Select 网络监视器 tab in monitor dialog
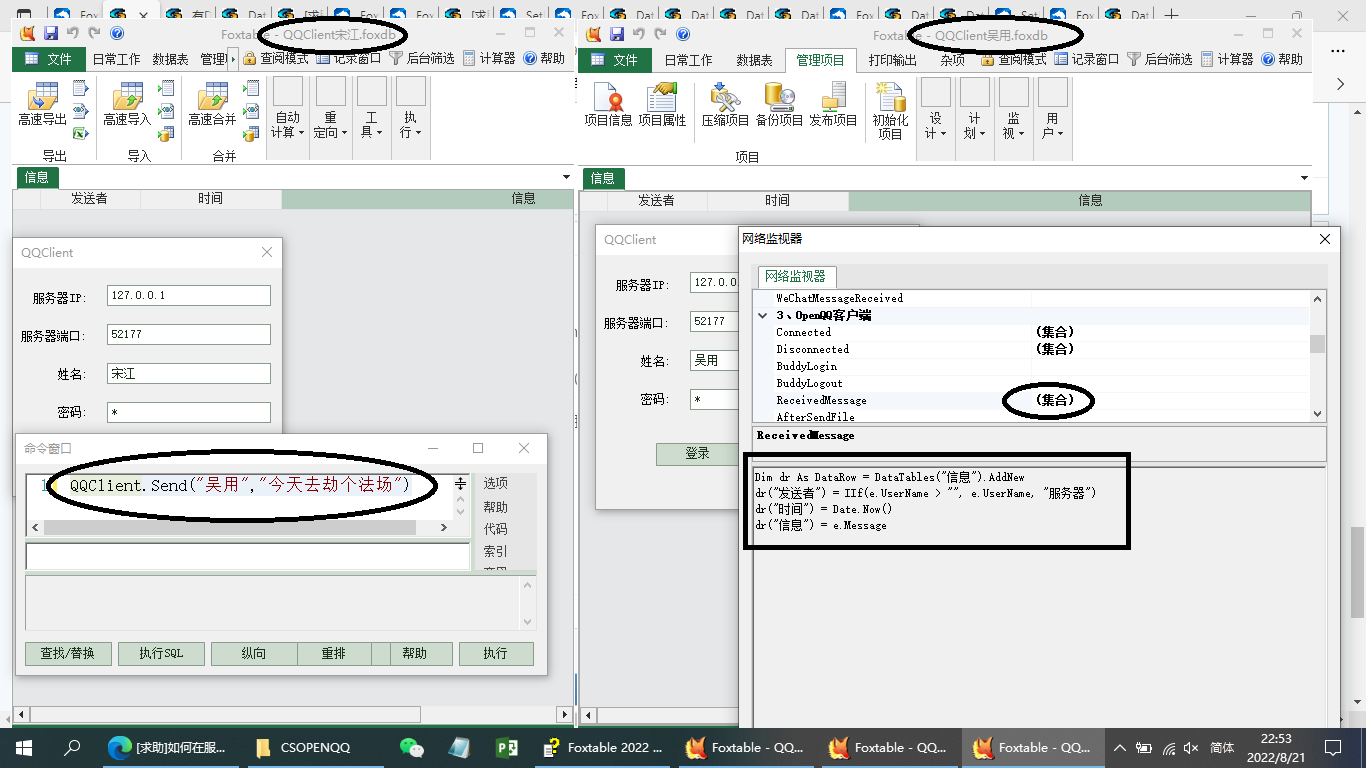This screenshot has height=768, width=1366. [x=795, y=276]
